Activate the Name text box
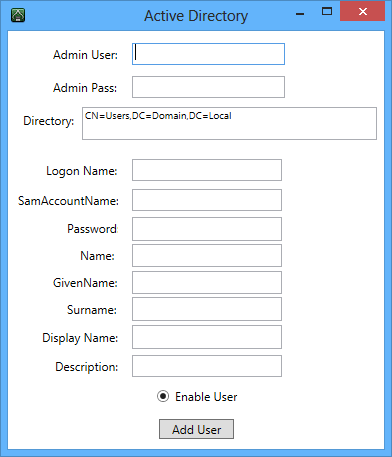This screenshot has width=392, height=457. coord(207,256)
